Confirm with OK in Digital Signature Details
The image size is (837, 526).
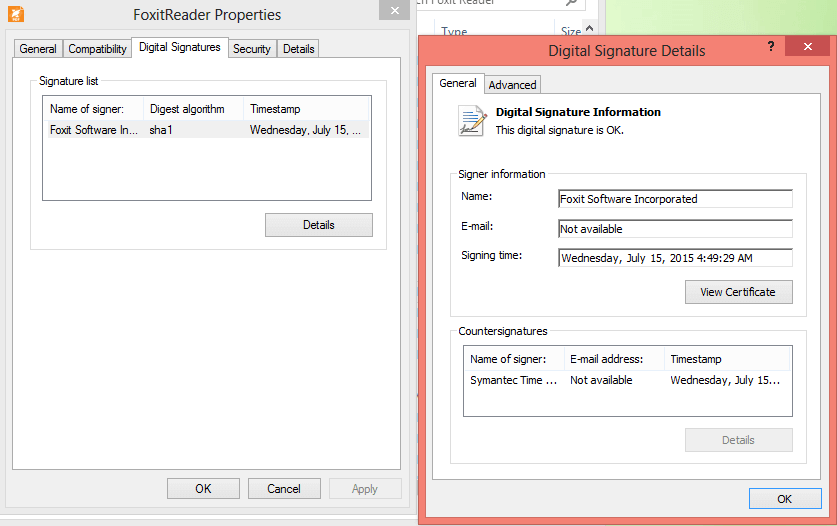784,499
